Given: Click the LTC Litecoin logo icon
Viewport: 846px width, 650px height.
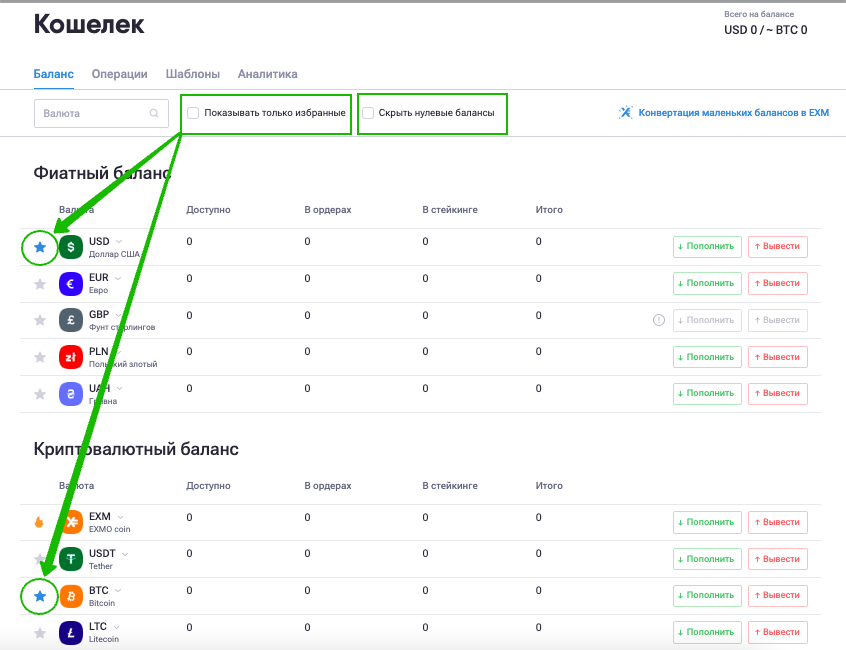Looking at the screenshot, I should 71,633.
